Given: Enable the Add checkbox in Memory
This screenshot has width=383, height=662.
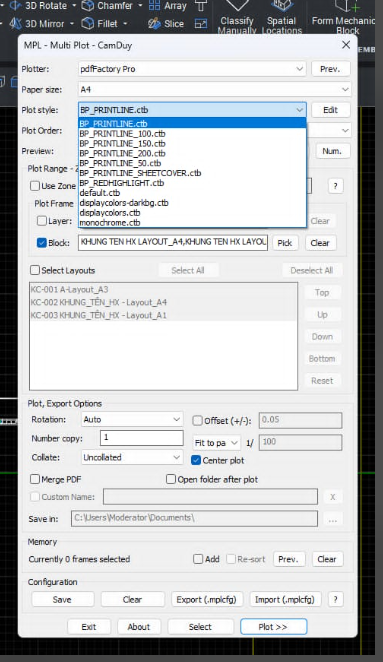Looking at the screenshot, I should click(x=198, y=559).
